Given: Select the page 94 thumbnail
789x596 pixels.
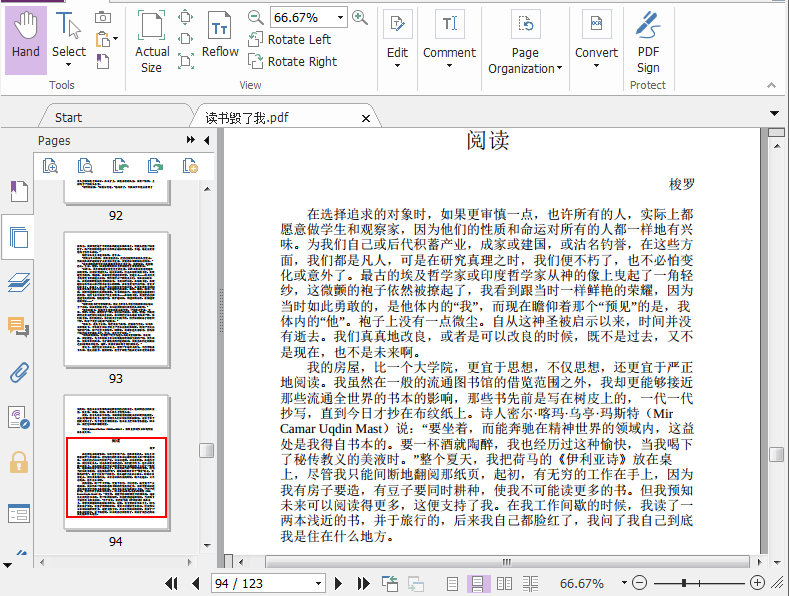Looking at the screenshot, I should click(x=116, y=462).
